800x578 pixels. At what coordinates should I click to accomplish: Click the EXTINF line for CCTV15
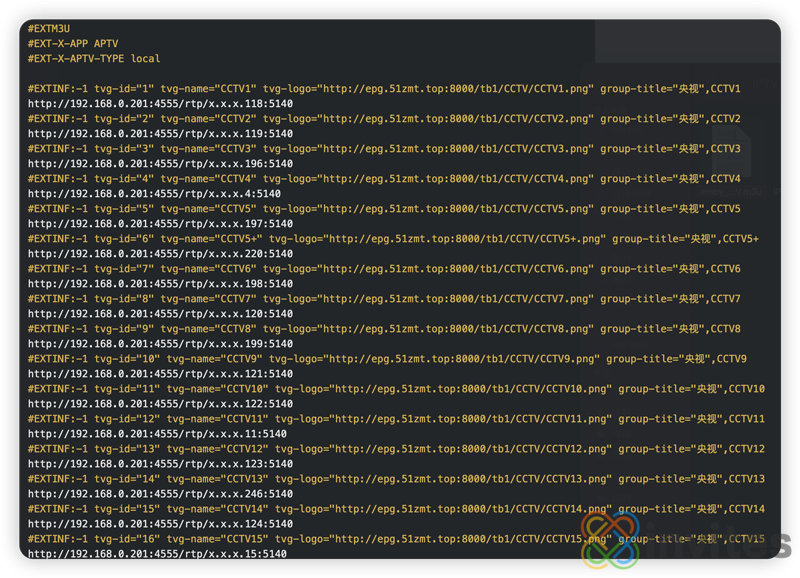pyautogui.click(x=396, y=539)
